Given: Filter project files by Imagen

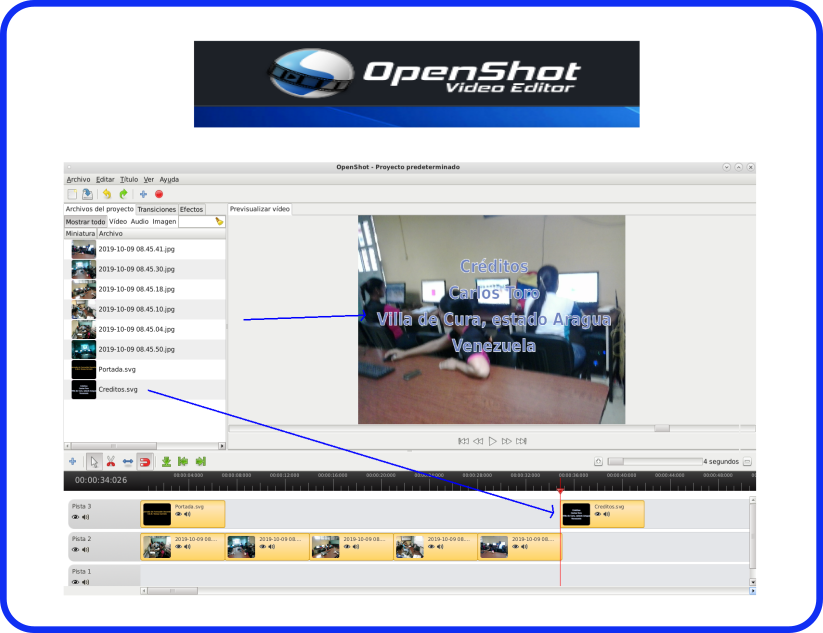Looking at the screenshot, I should tap(164, 221).
